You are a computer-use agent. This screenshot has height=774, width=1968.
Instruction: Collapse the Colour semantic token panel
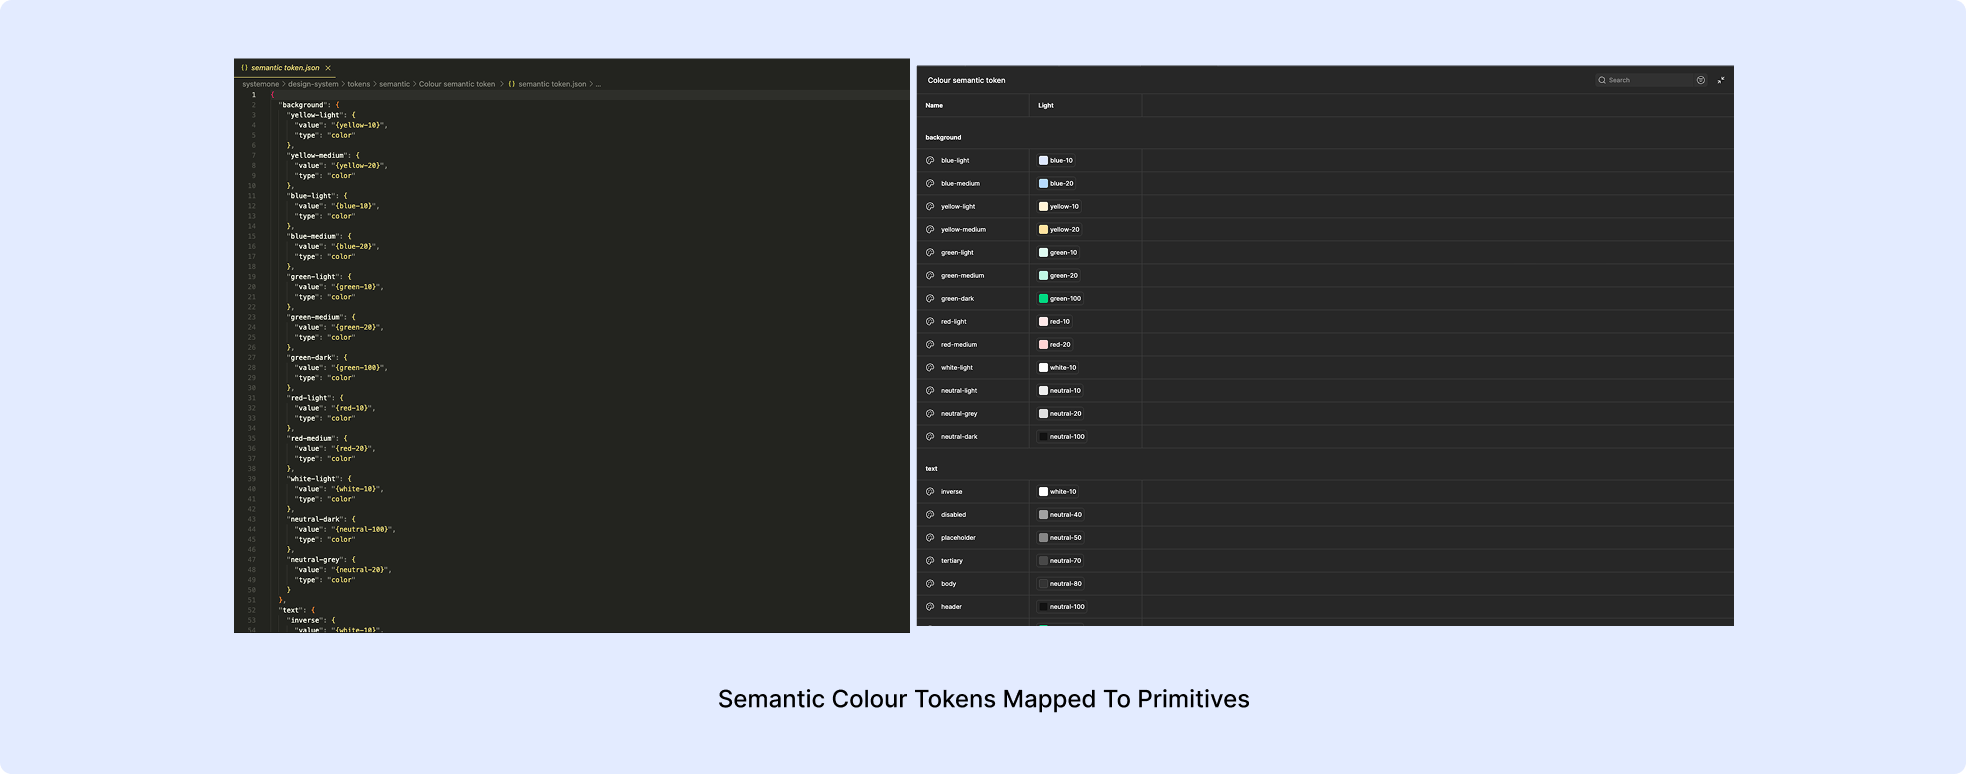[x=1721, y=80]
